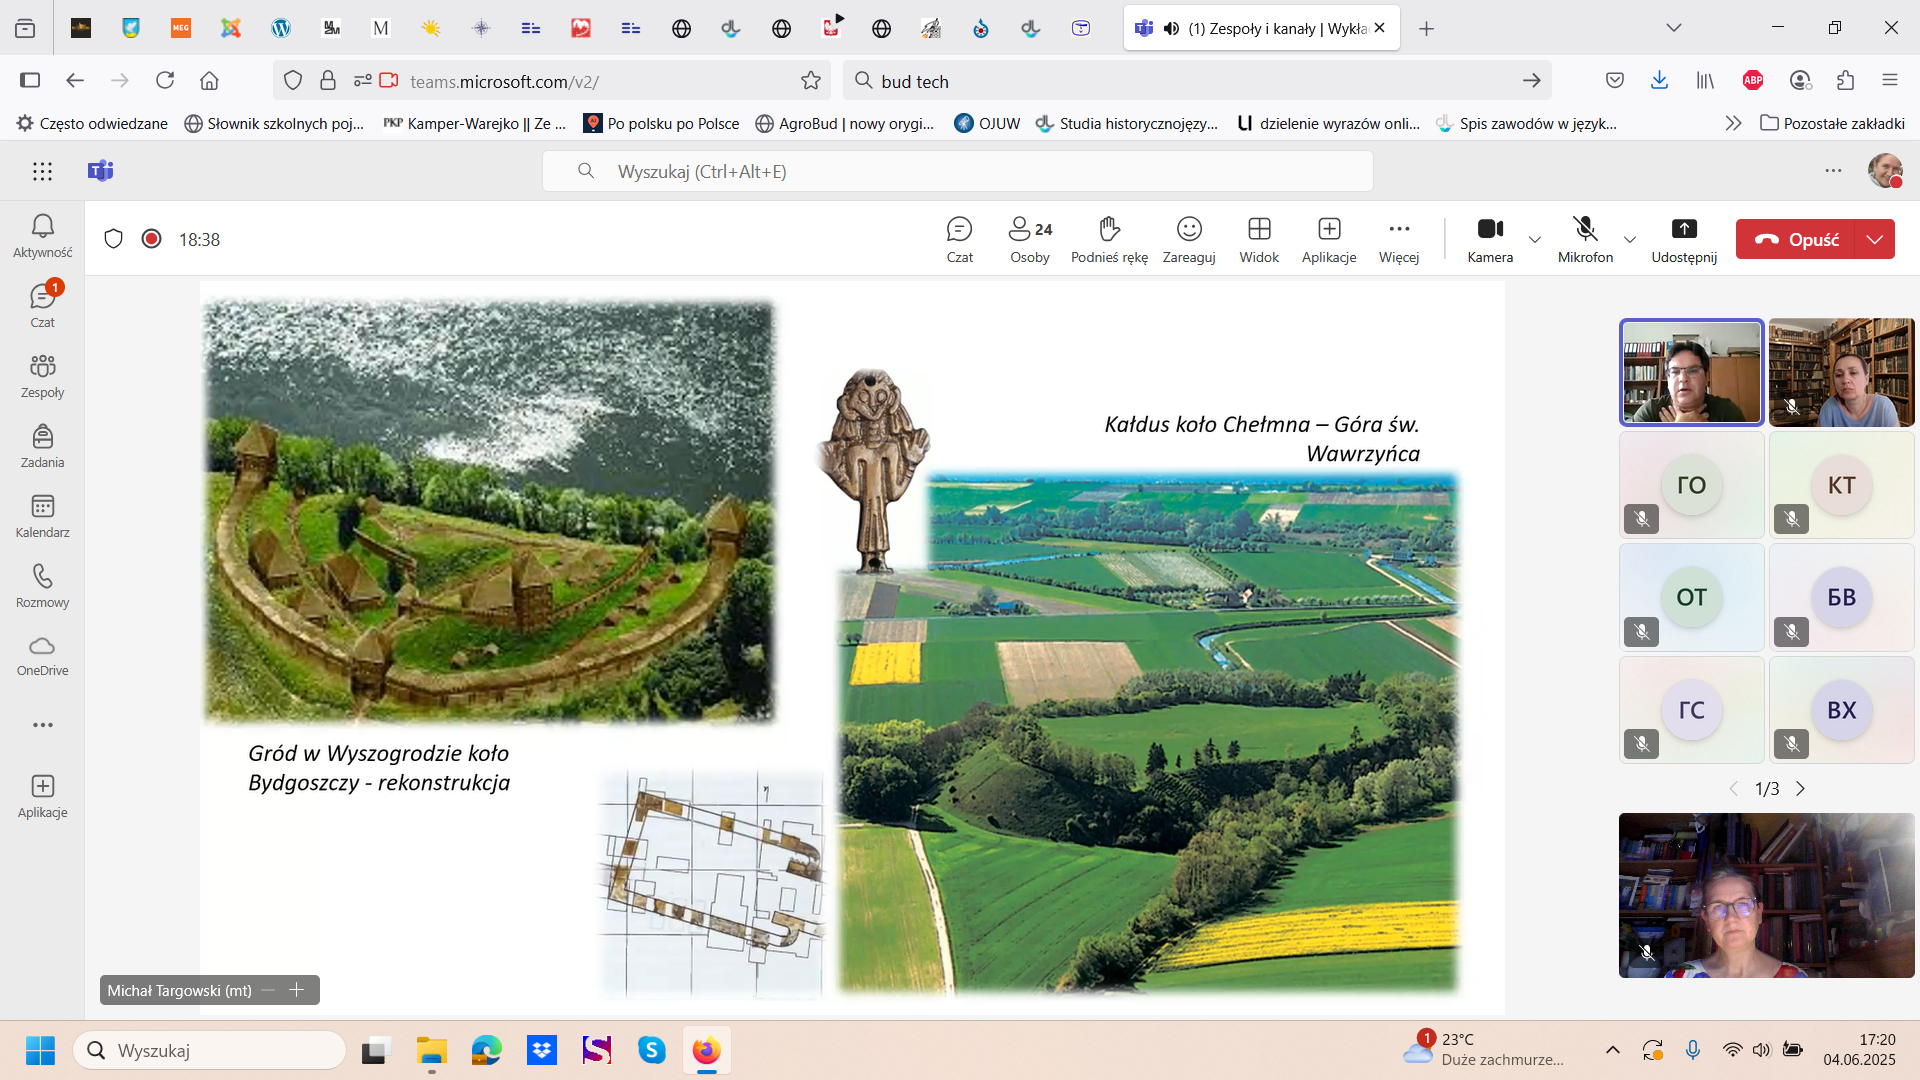
Task: Open the Adblock Plus extension icon
Action: [1753, 81]
